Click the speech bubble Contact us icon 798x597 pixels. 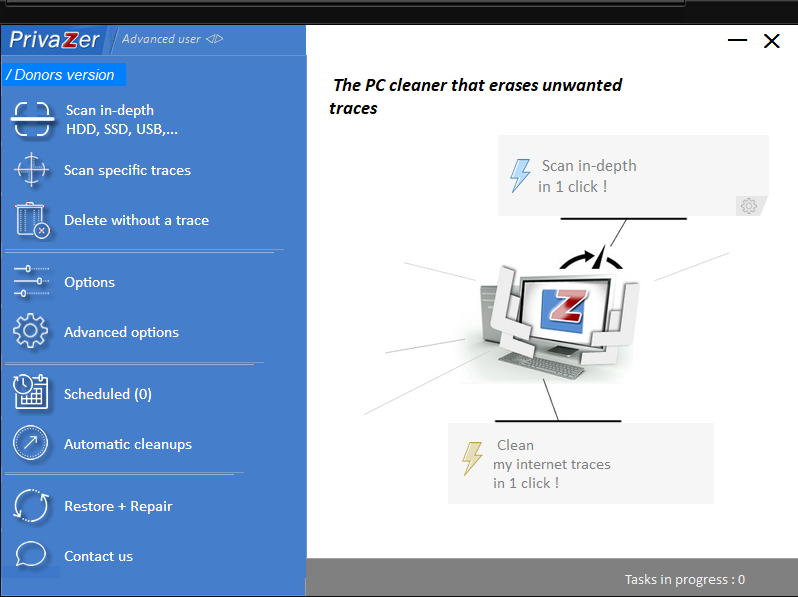click(x=31, y=554)
